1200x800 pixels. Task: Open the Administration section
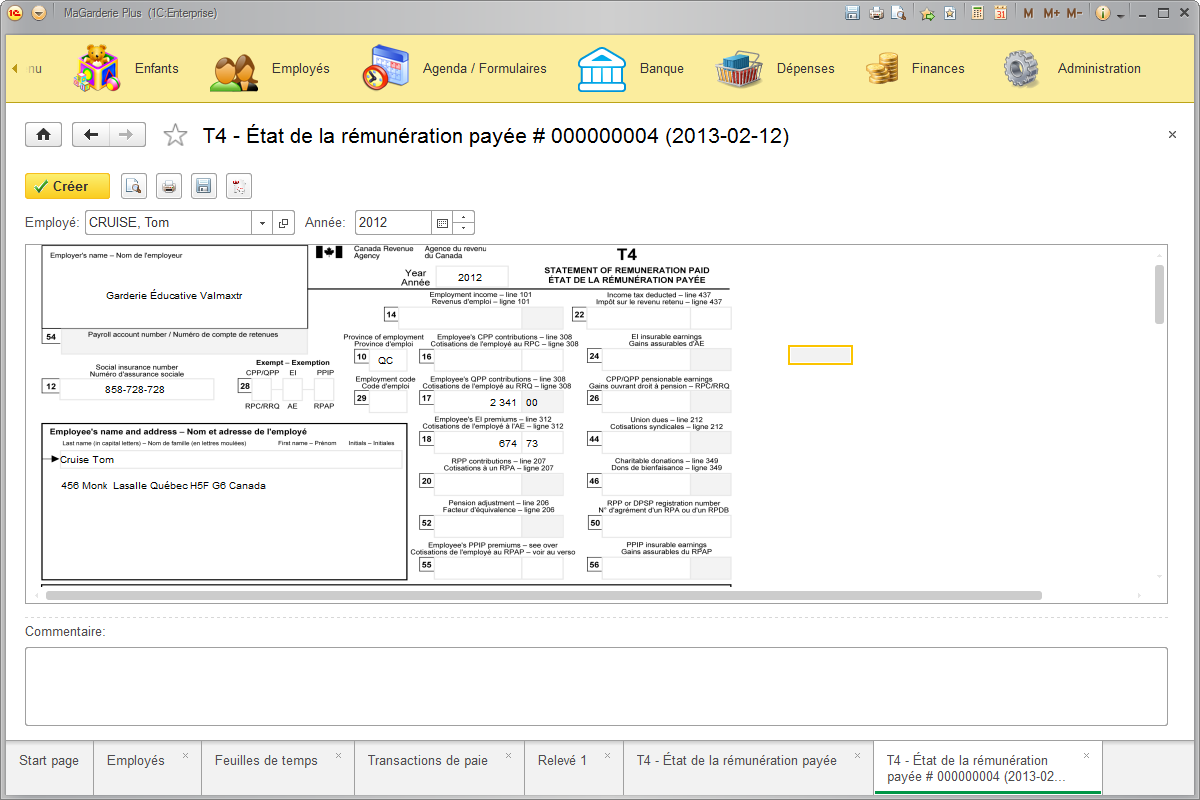[x=1099, y=68]
